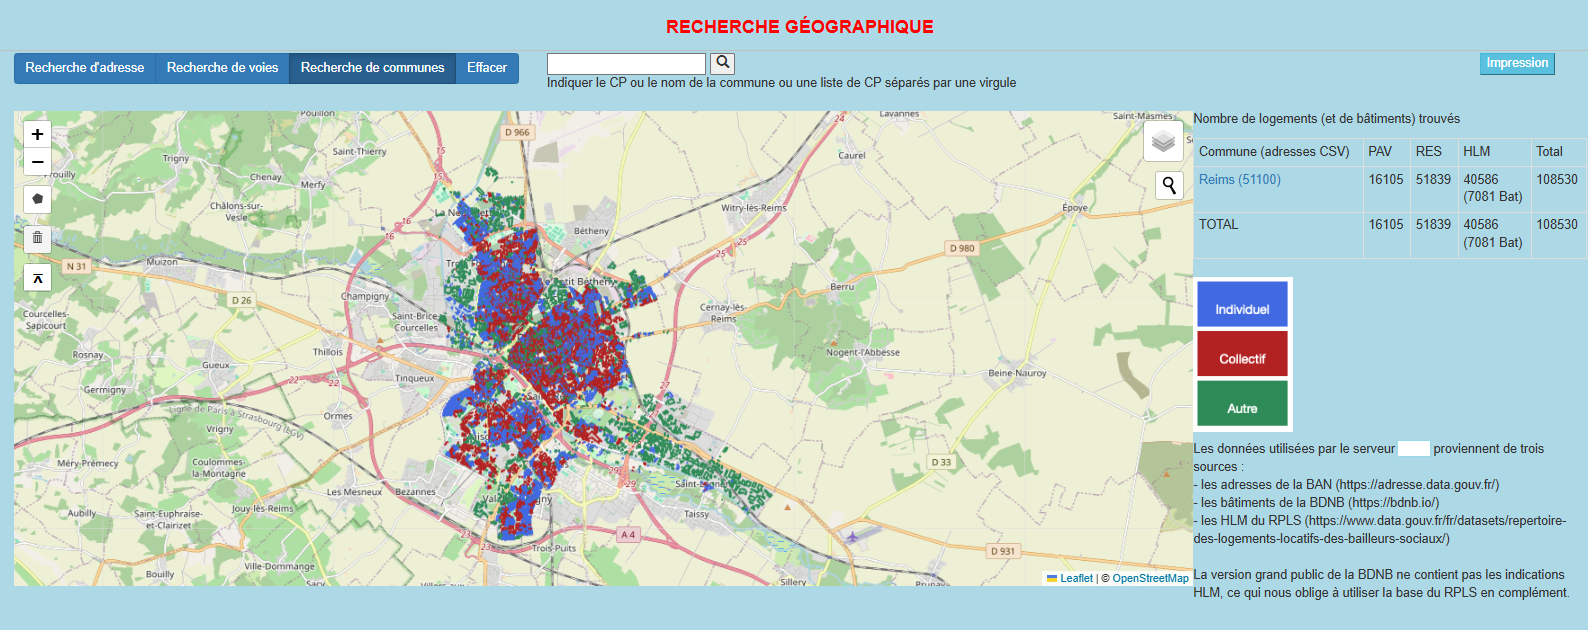
Task: Open Recherche d'adresse tab
Action: (x=85, y=68)
